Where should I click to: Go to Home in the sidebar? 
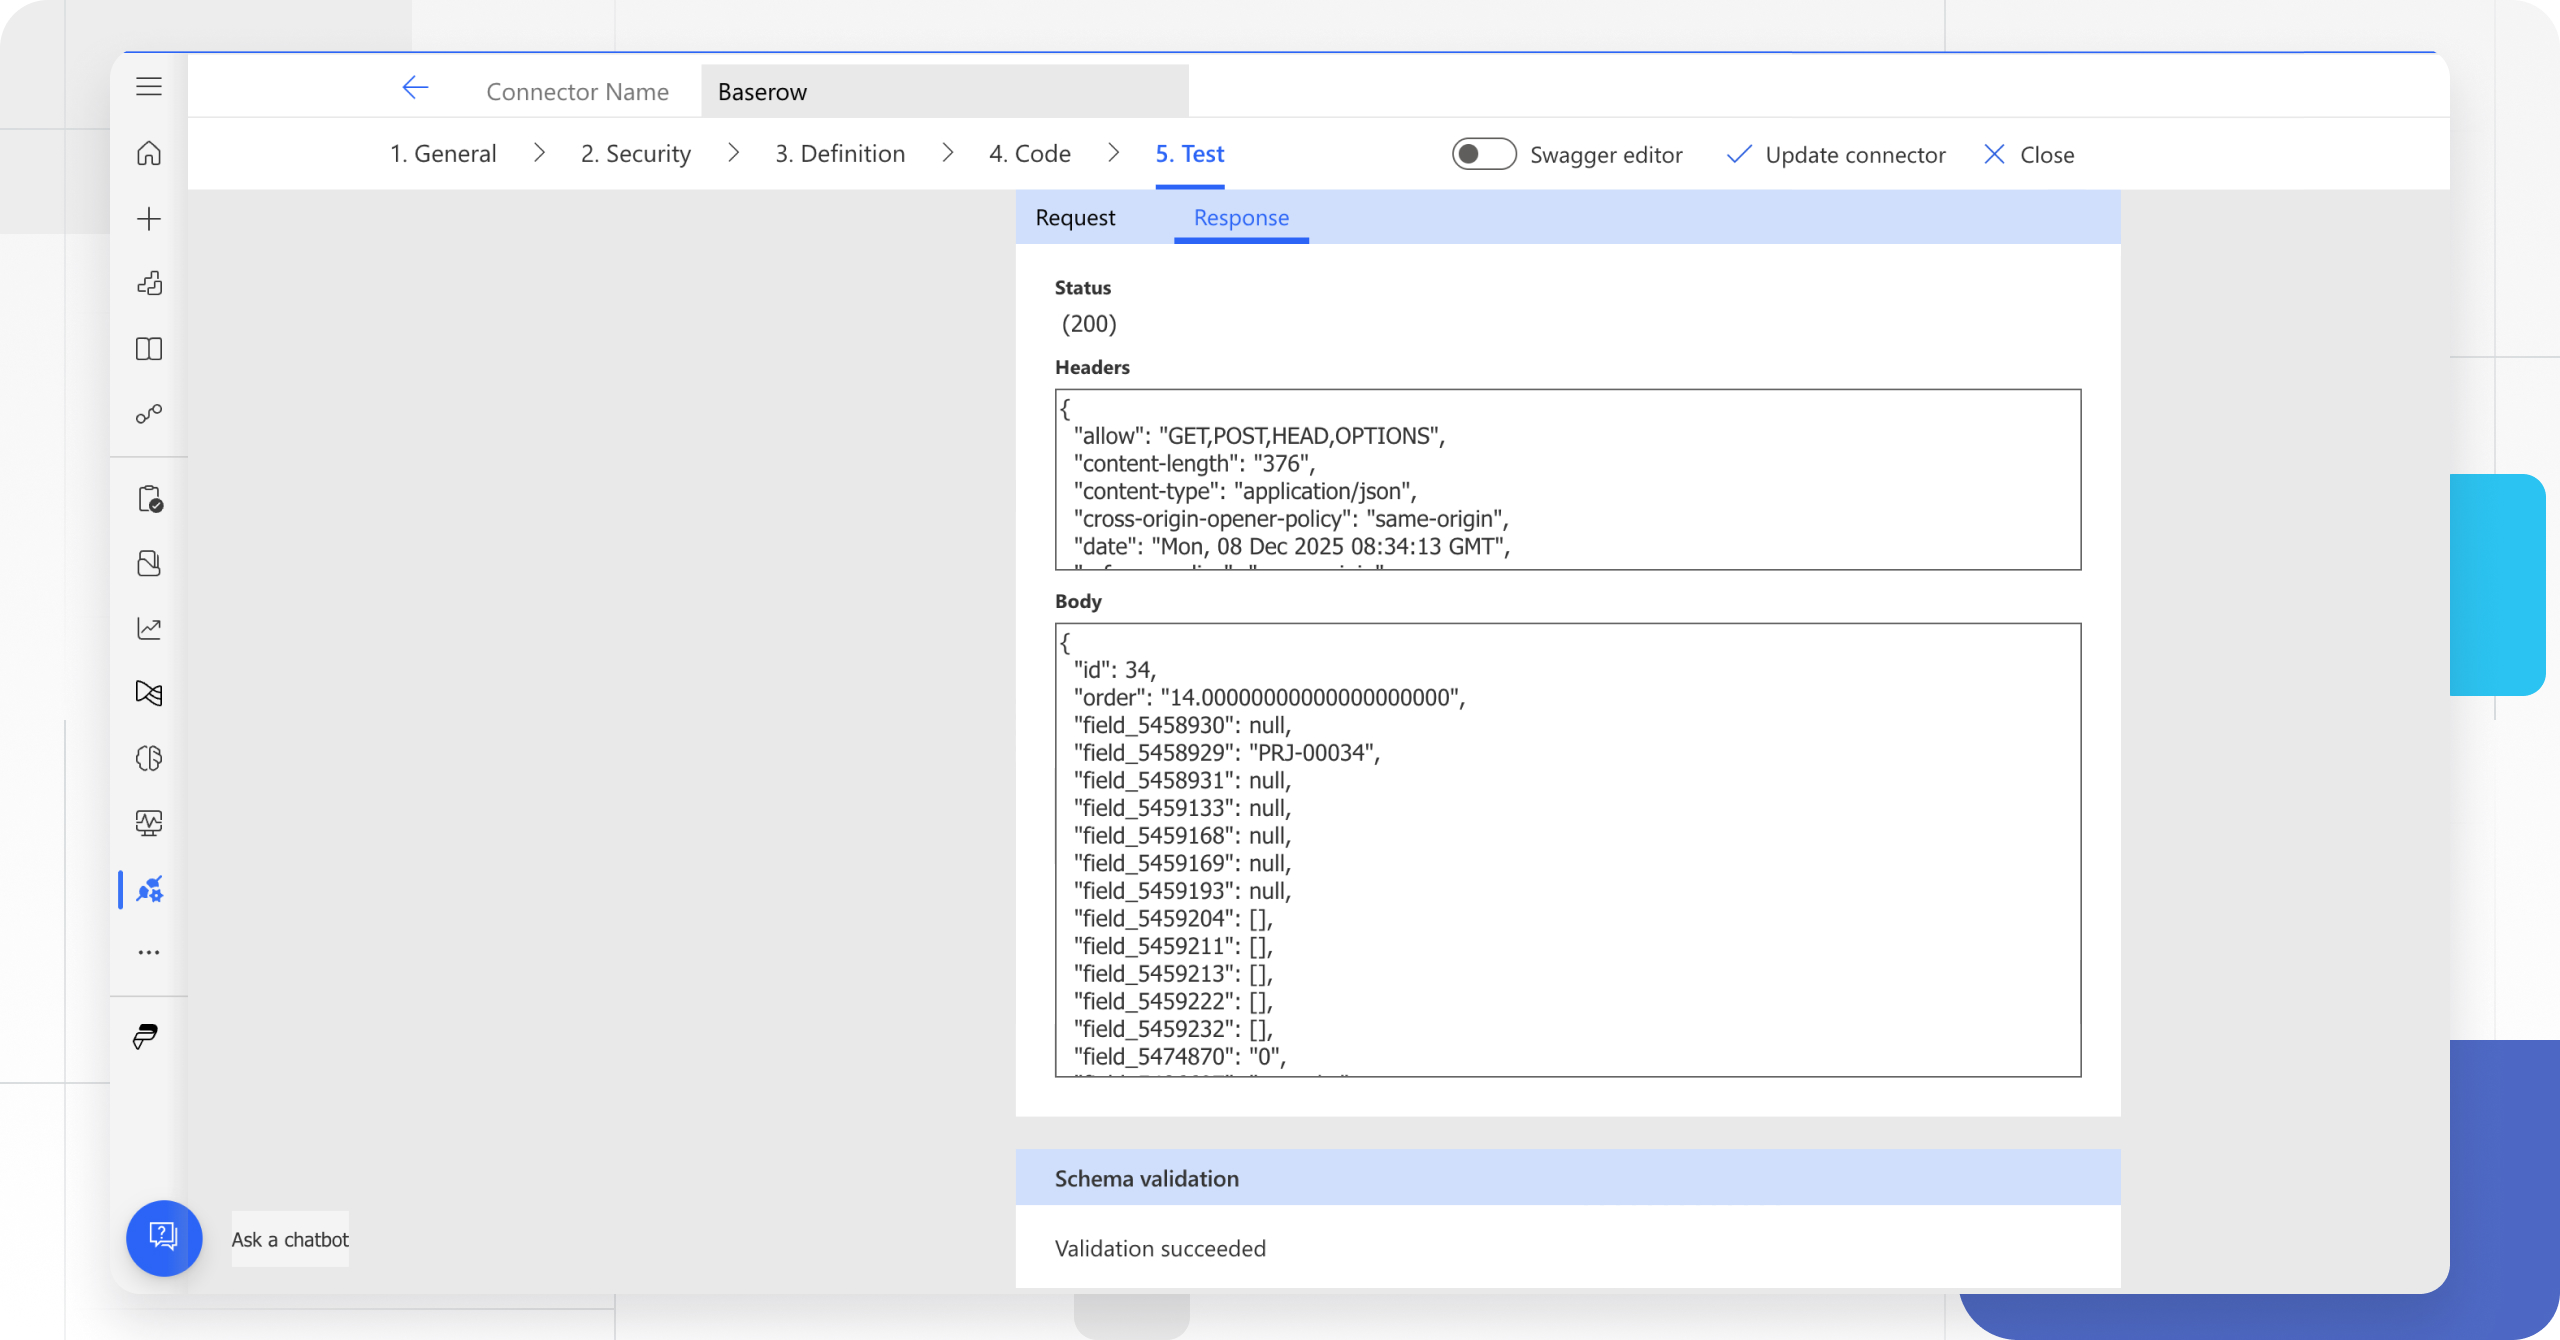click(x=149, y=153)
